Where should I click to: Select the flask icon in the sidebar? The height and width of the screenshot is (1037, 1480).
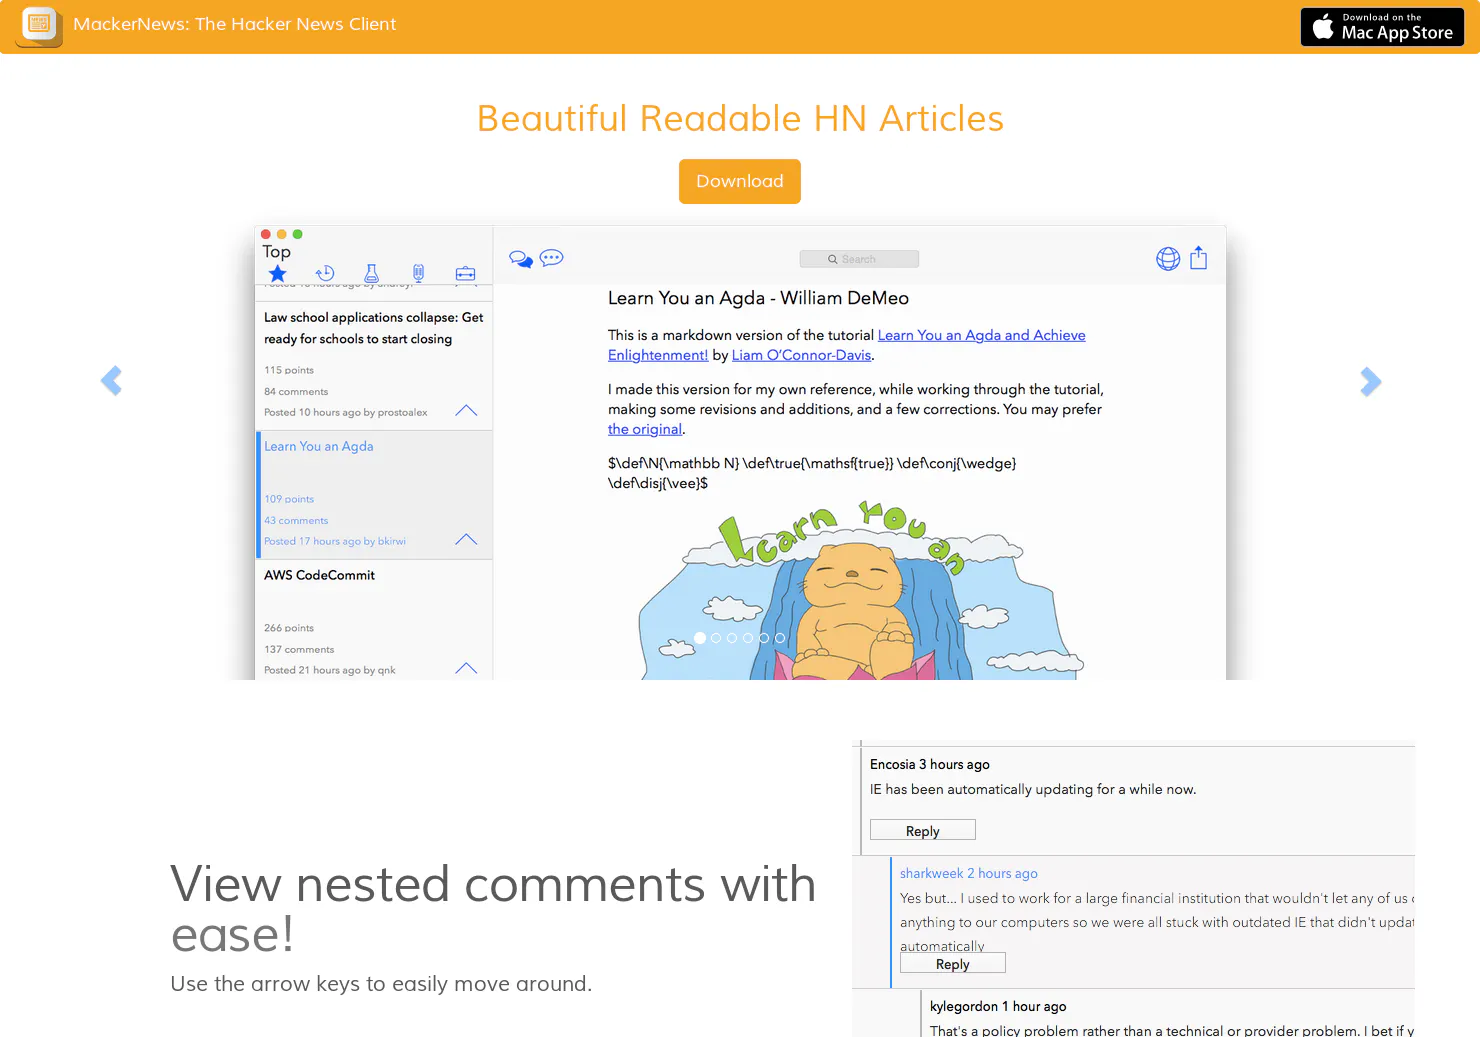tap(371, 273)
